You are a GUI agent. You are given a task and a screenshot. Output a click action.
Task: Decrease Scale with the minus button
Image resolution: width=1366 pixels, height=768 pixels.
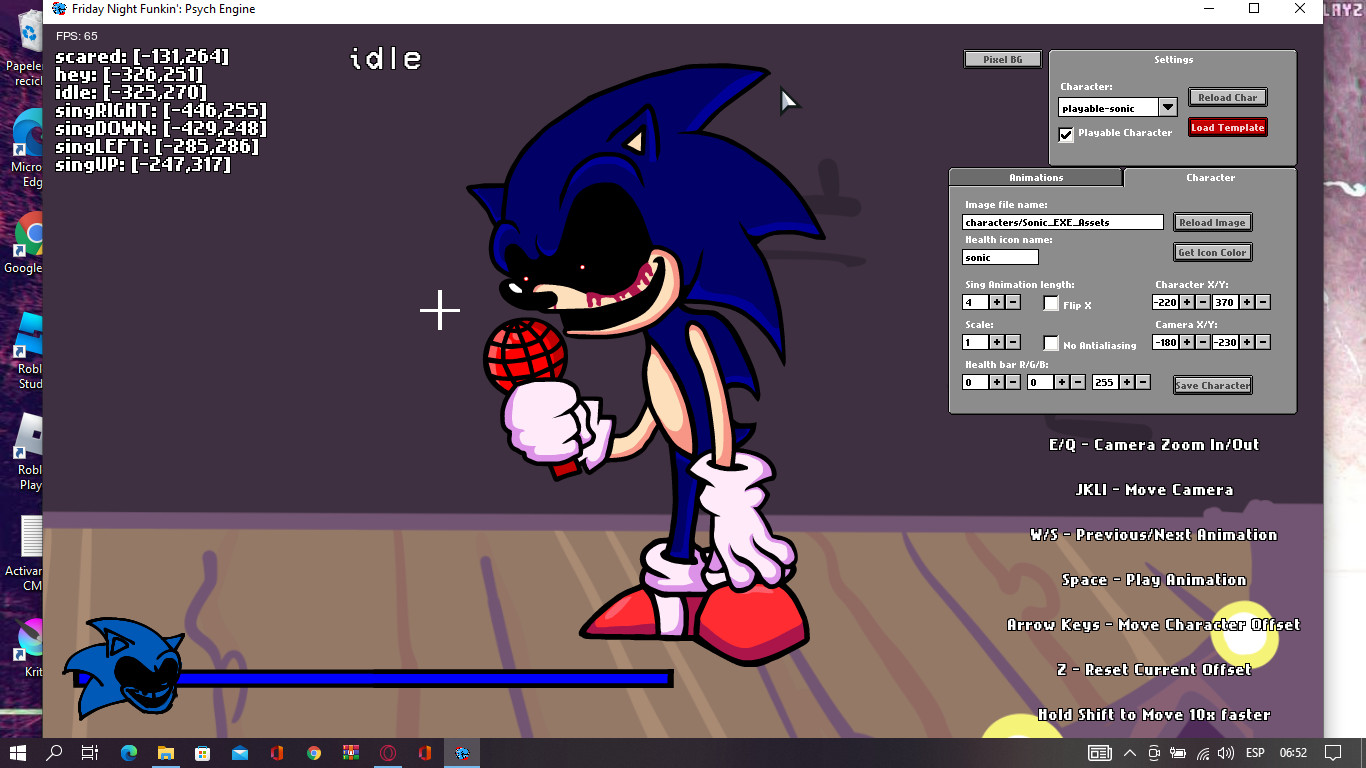click(1013, 342)
